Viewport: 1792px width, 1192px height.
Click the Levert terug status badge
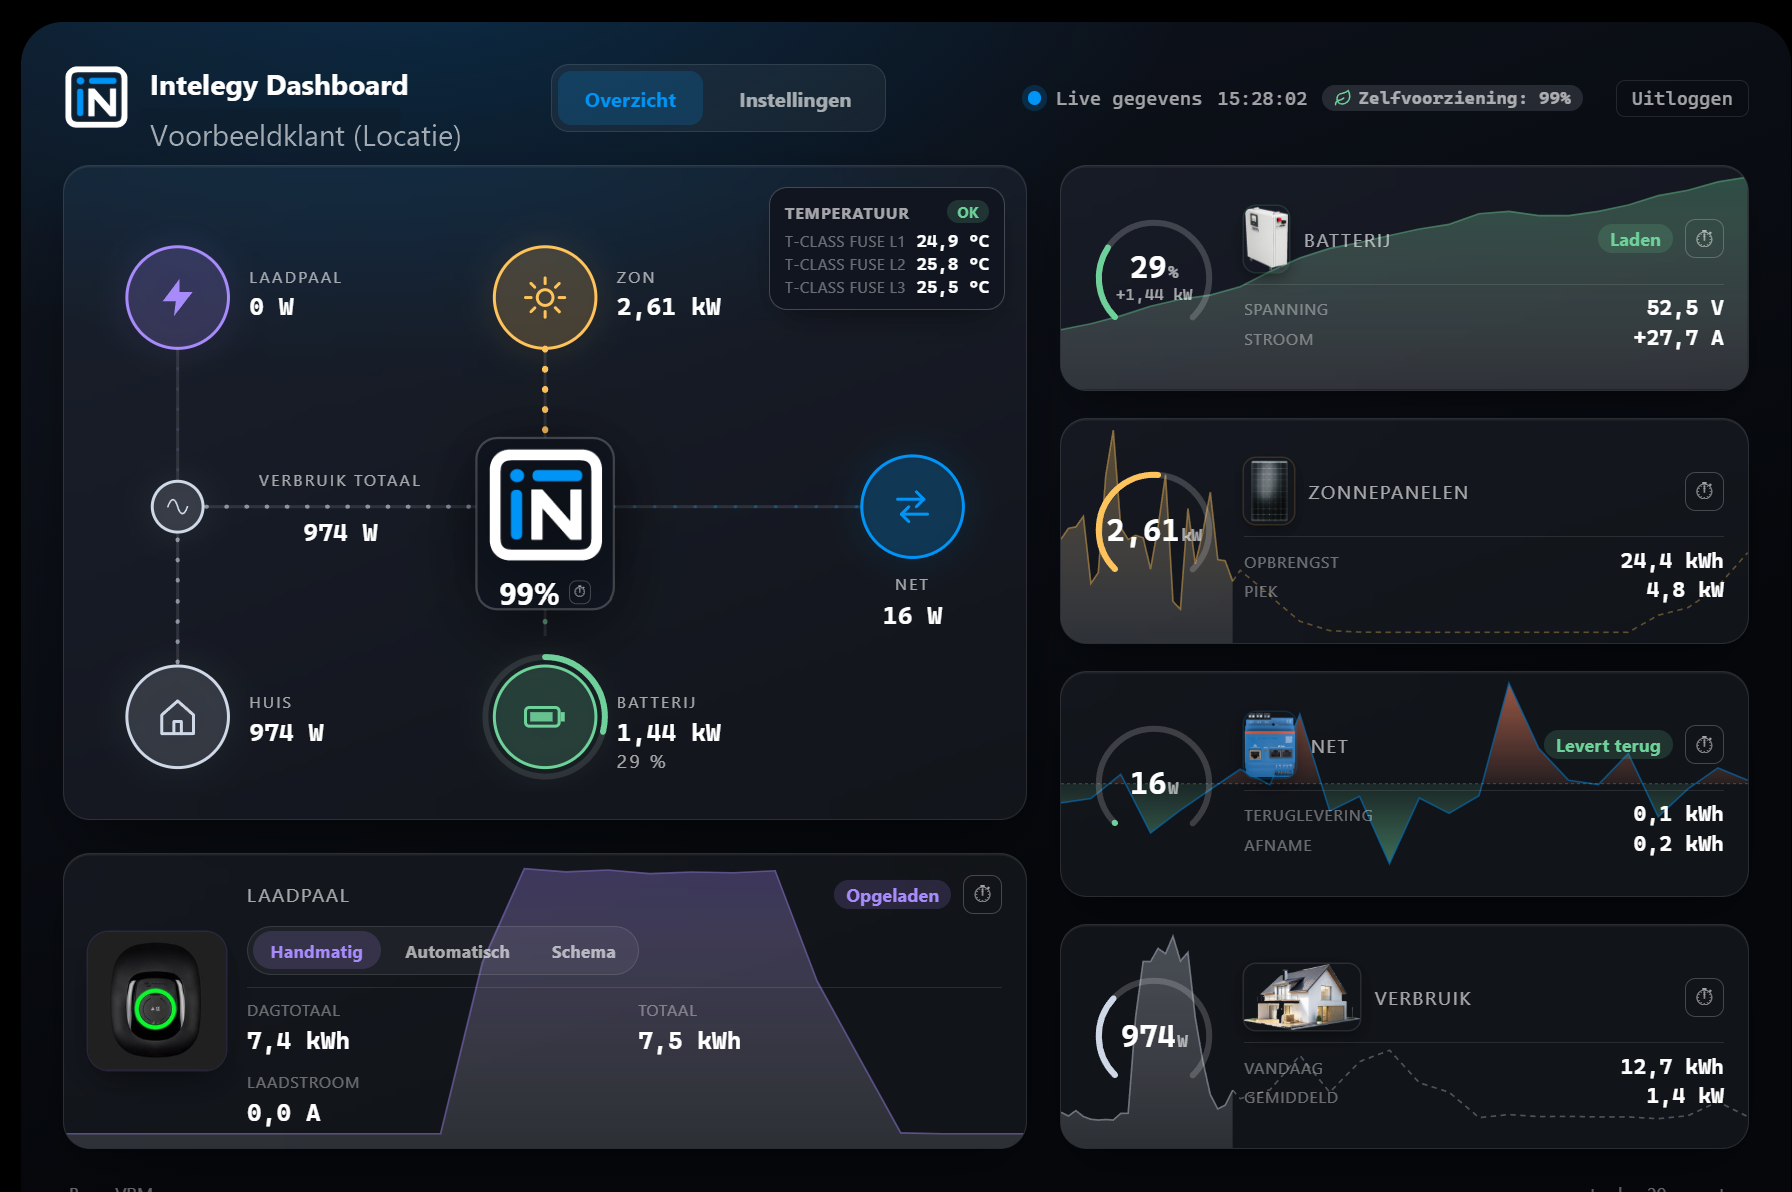coord(1608,745)
